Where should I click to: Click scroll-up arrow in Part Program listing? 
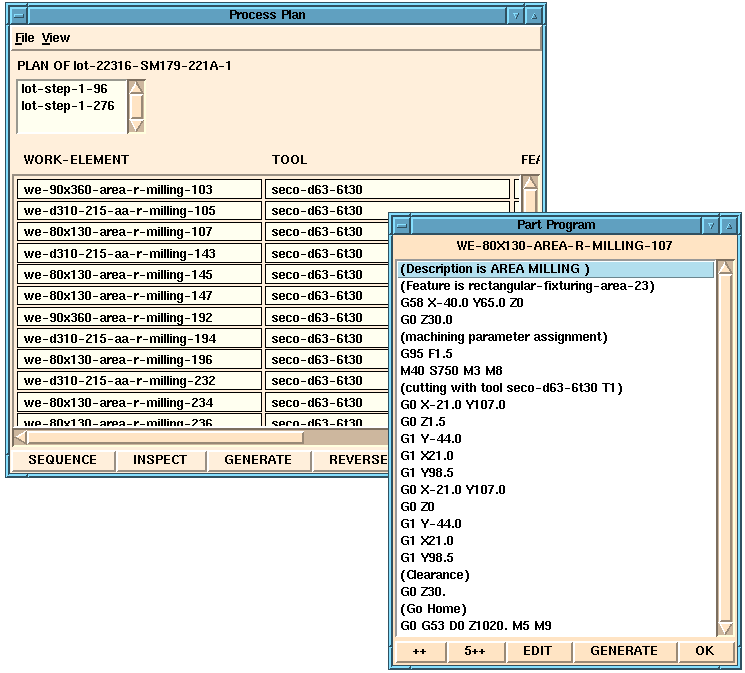tap(725, 269)
